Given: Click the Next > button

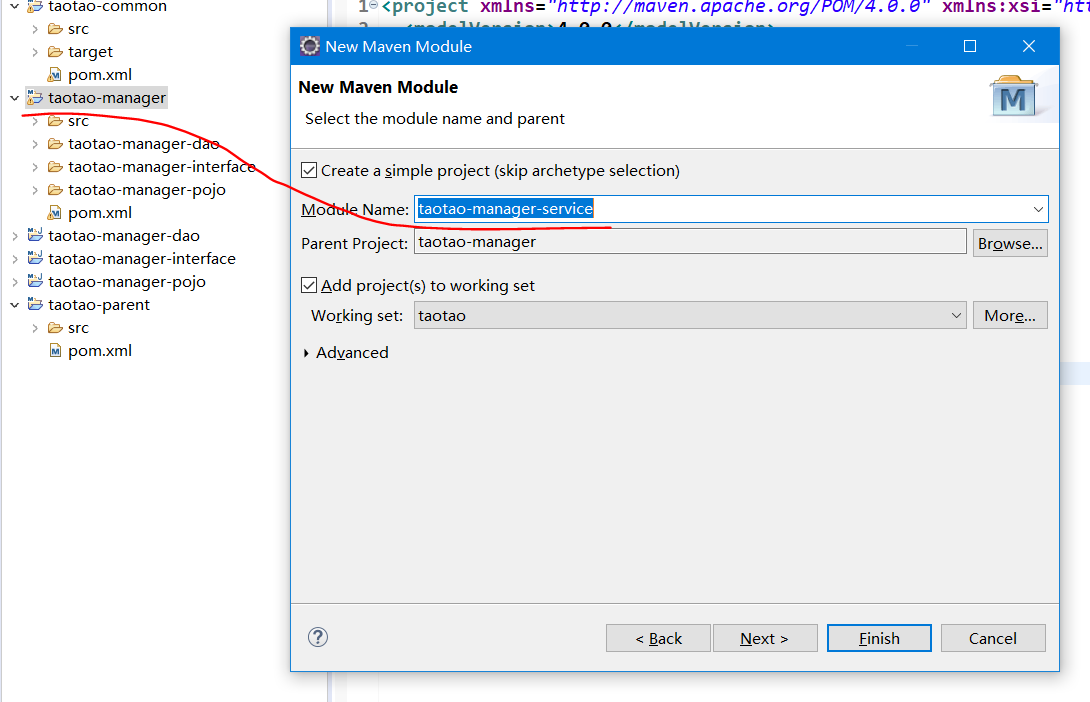Looking at the screenshot, I should pyautogui.click(x=765, y=638).
